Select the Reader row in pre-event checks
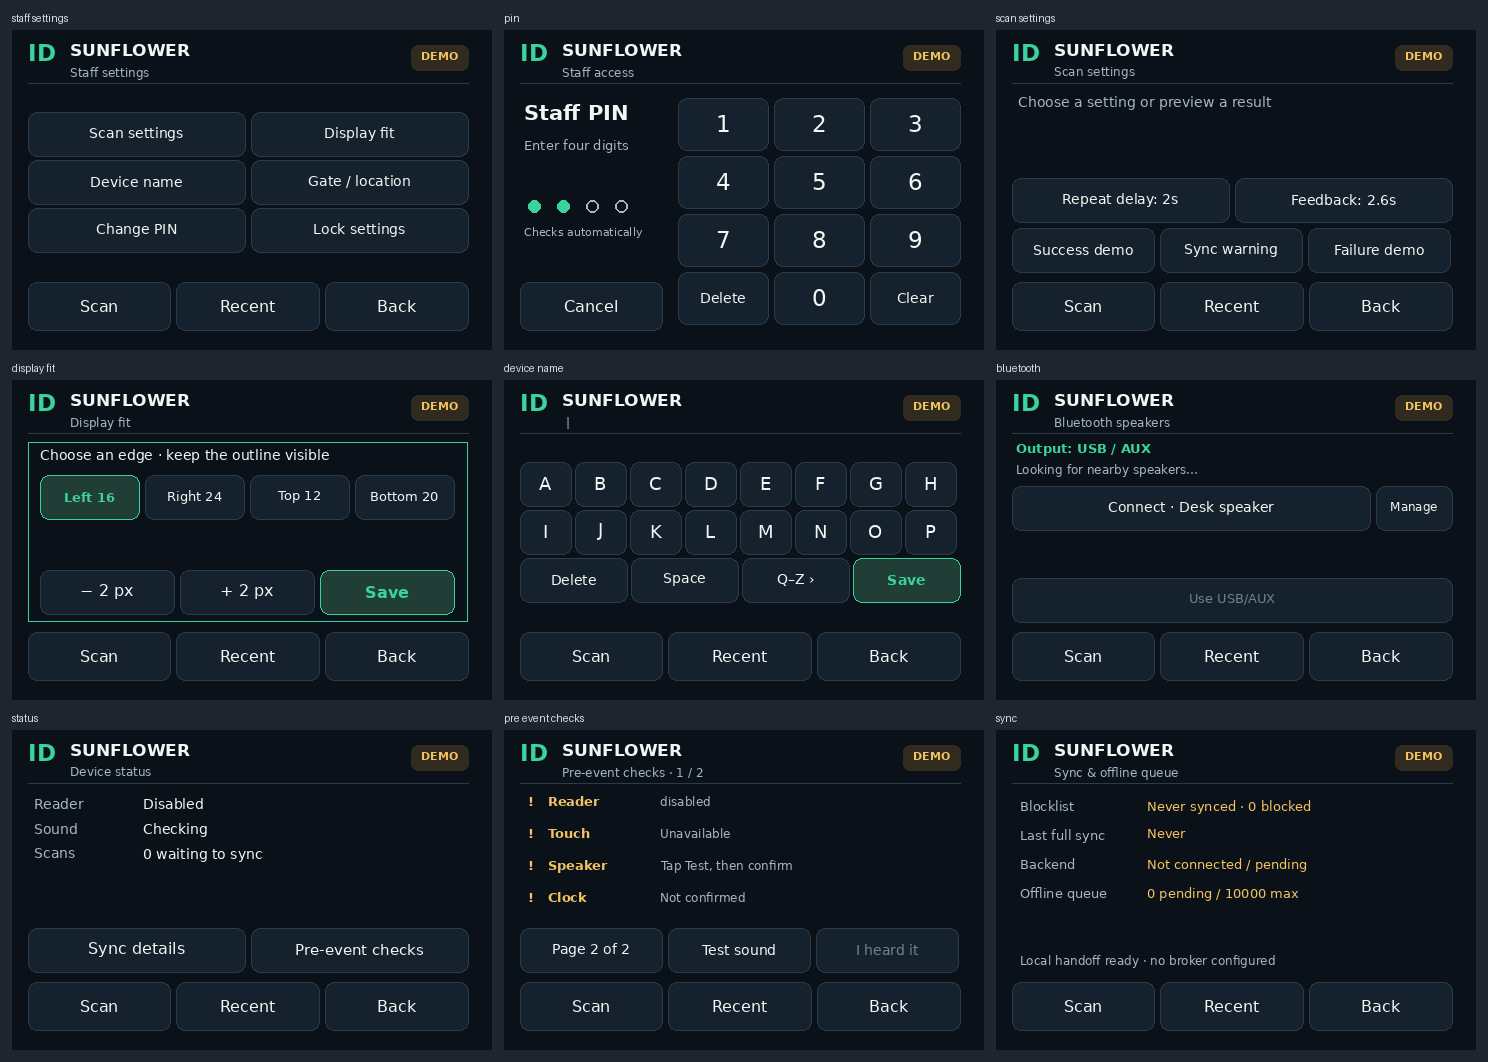Screen dimensions: 1488x1062 [x=740, y=802]
